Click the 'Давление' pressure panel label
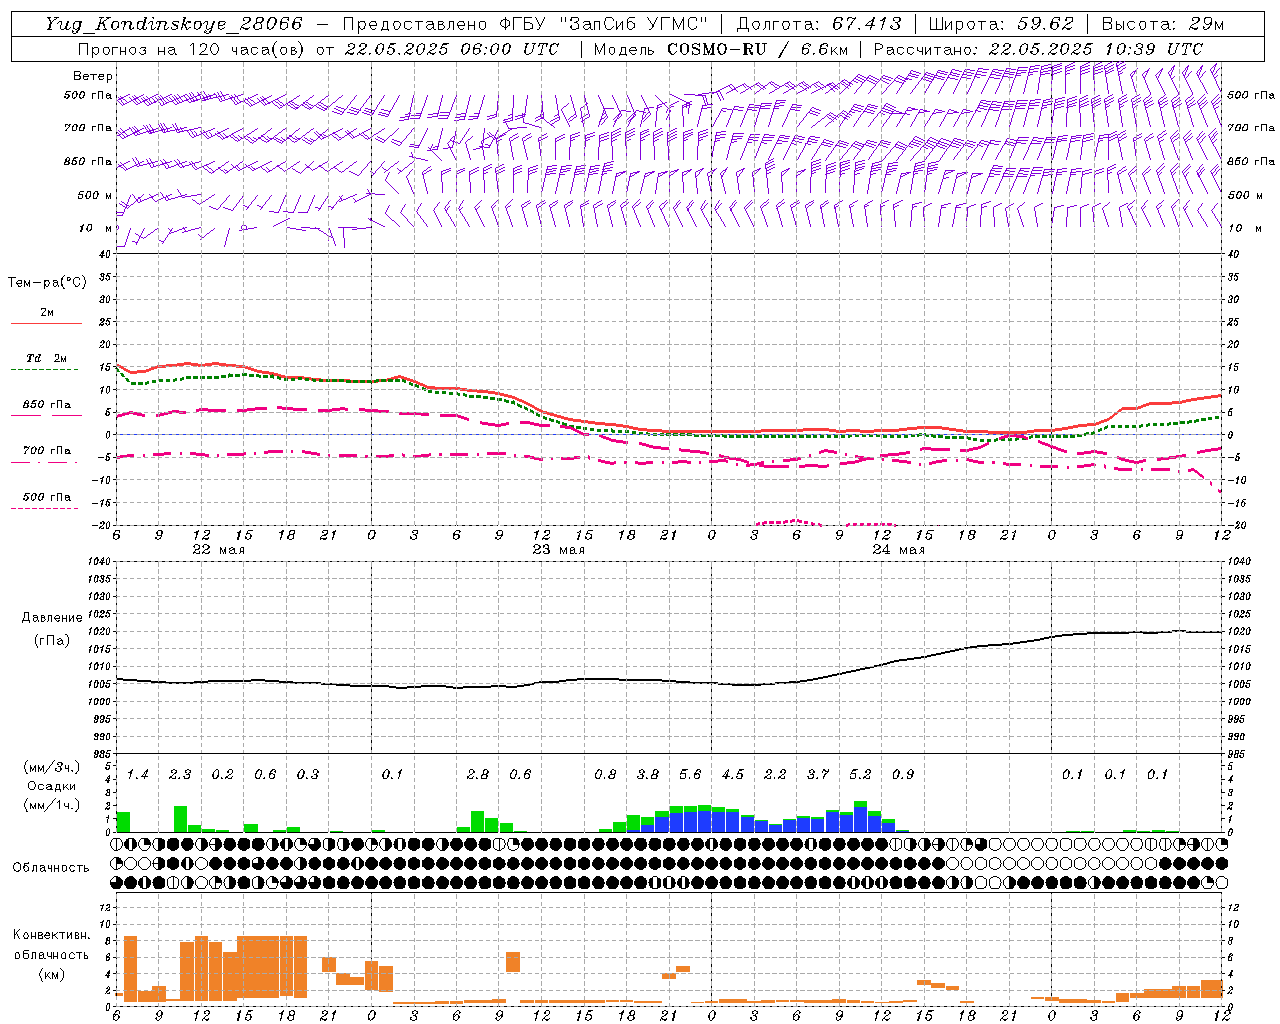Screen dimensions: 1280x1024 (52, 618)
